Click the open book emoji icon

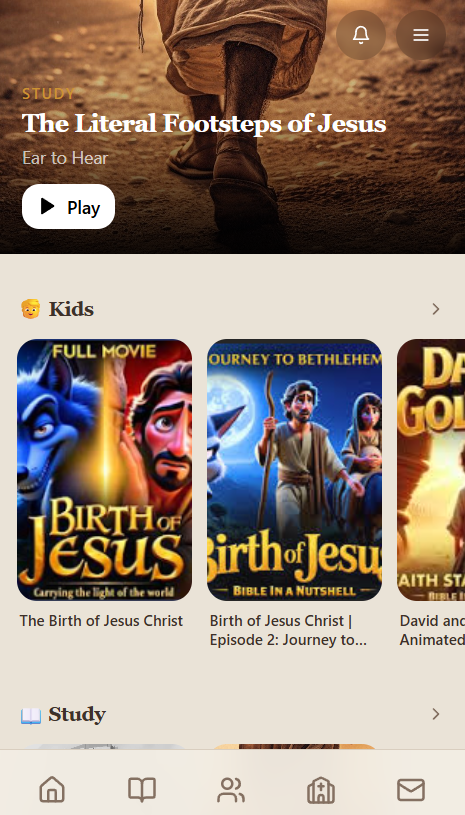click(31, 715)
